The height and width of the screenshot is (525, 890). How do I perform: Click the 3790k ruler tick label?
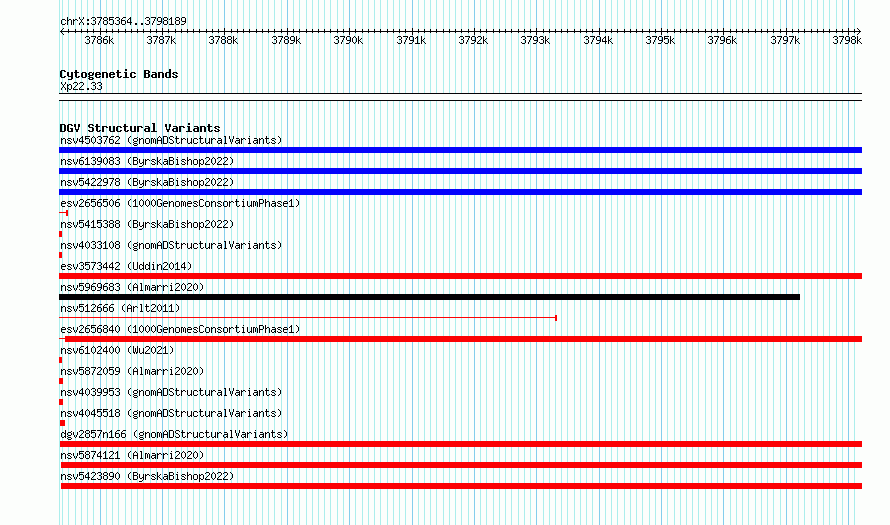click(348, 40)
